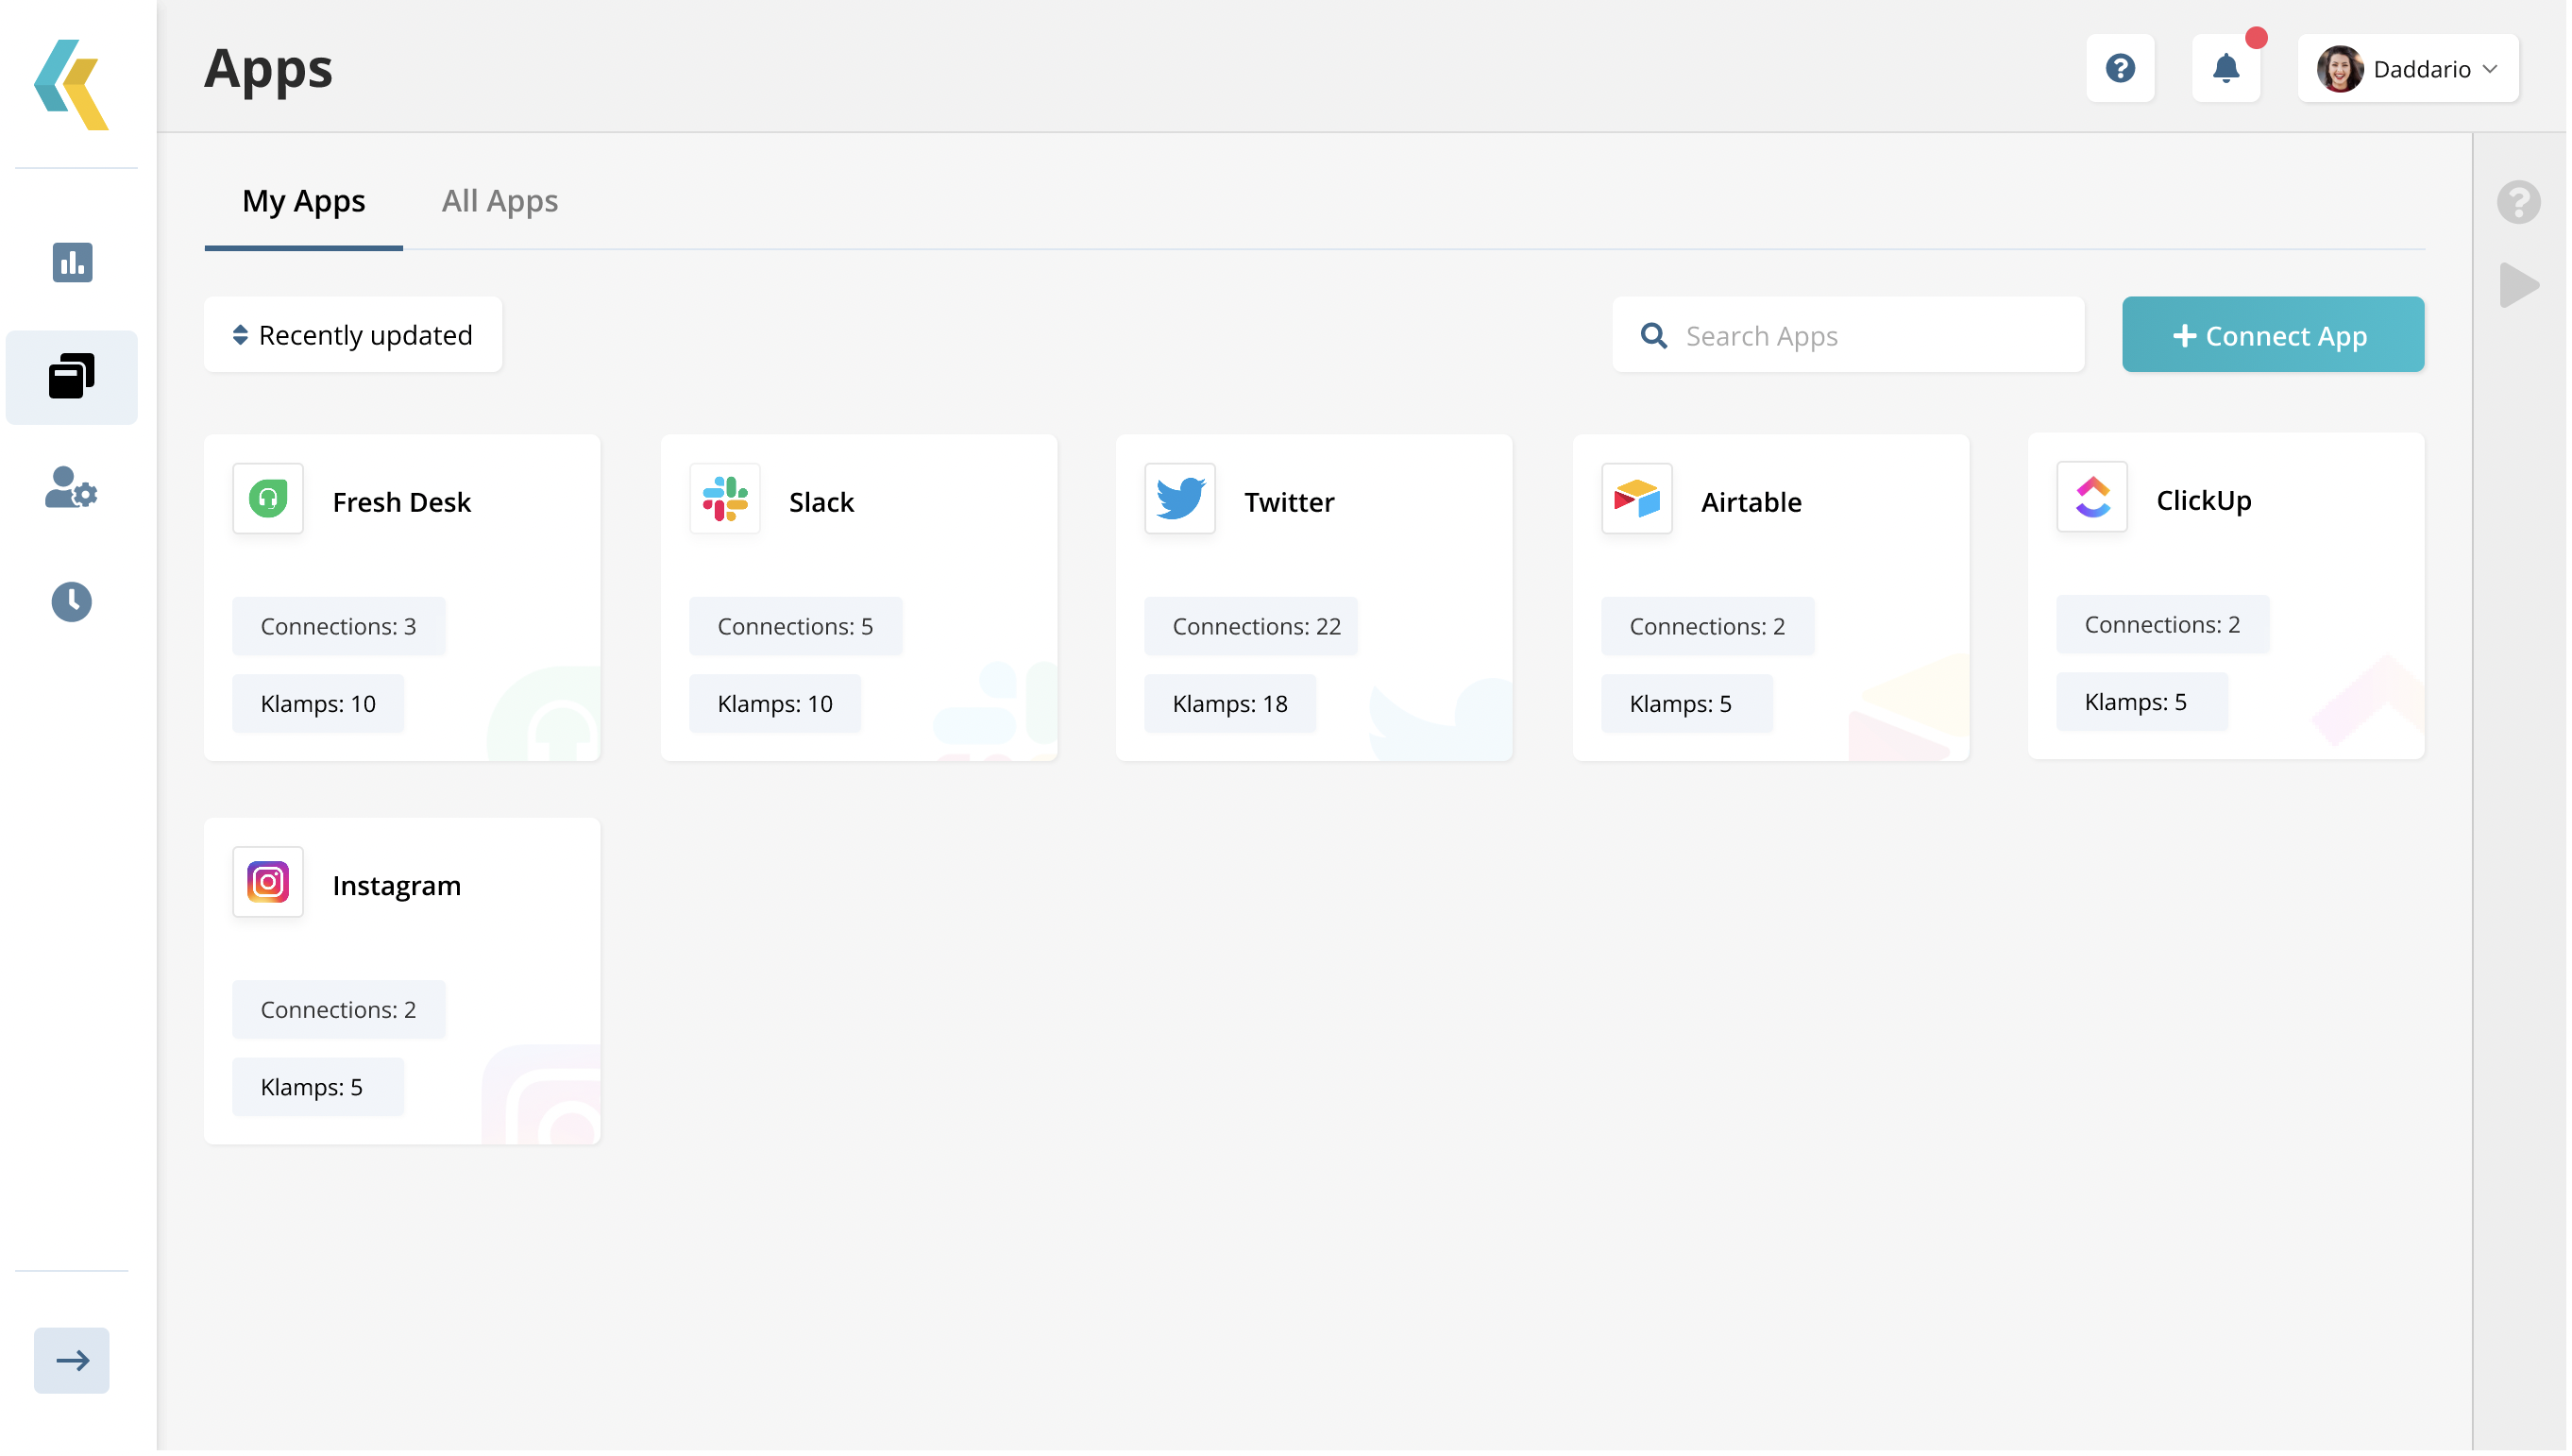Open the Recently updated sort dropdown

353,336
